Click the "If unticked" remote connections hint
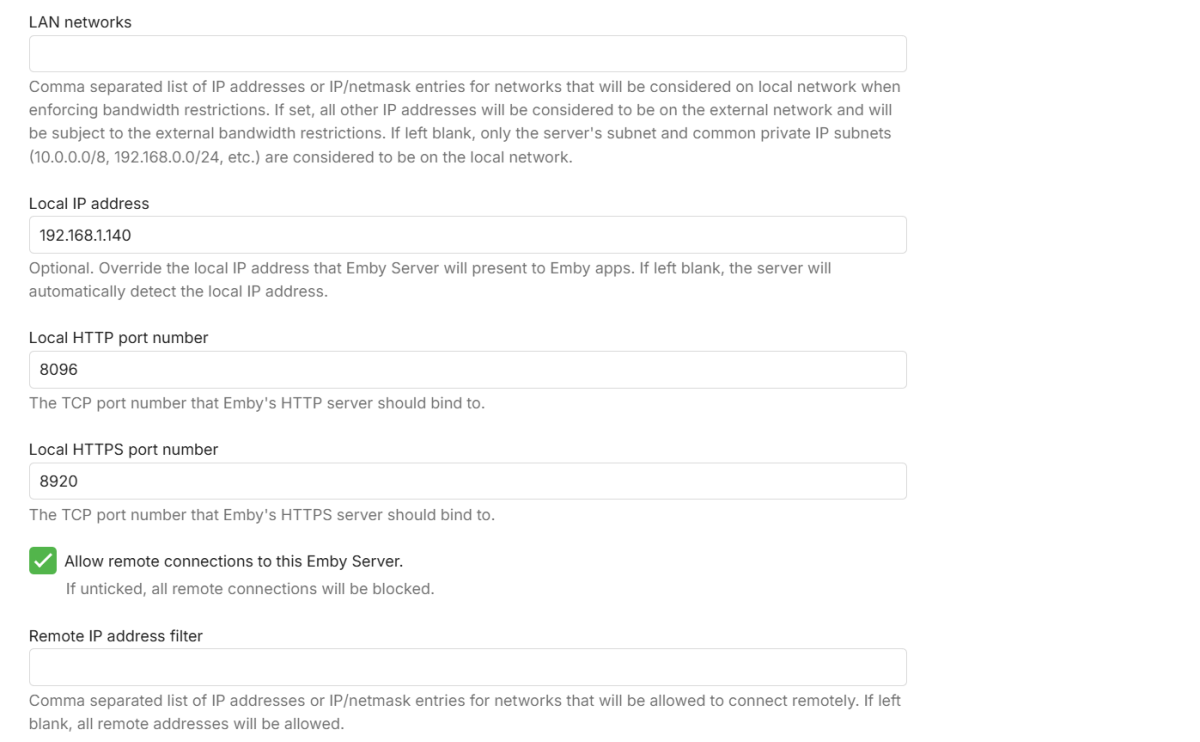 tap(250, 589)
